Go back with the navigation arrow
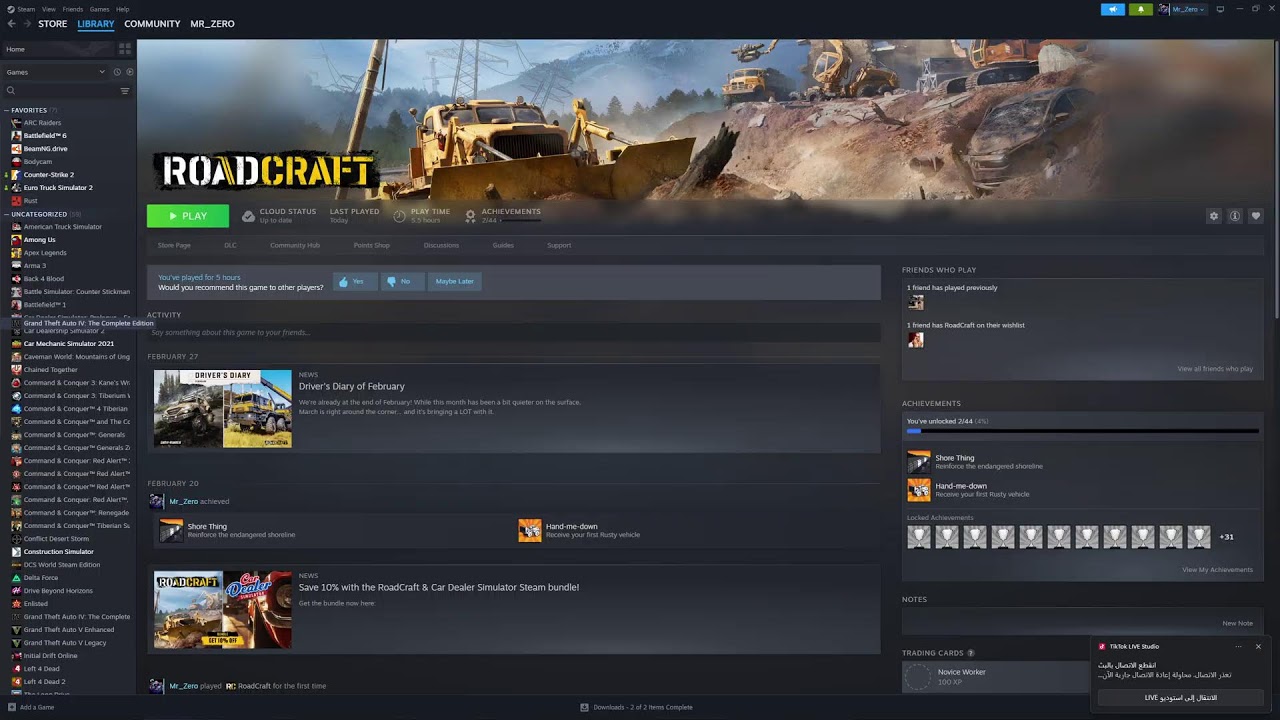This screenshot has height=720, width=1280. click(12, 24)
